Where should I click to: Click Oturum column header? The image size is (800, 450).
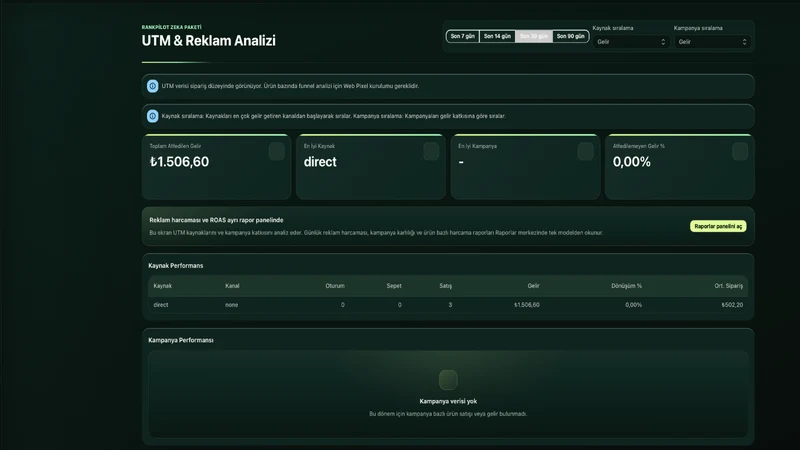coord(335,286)
